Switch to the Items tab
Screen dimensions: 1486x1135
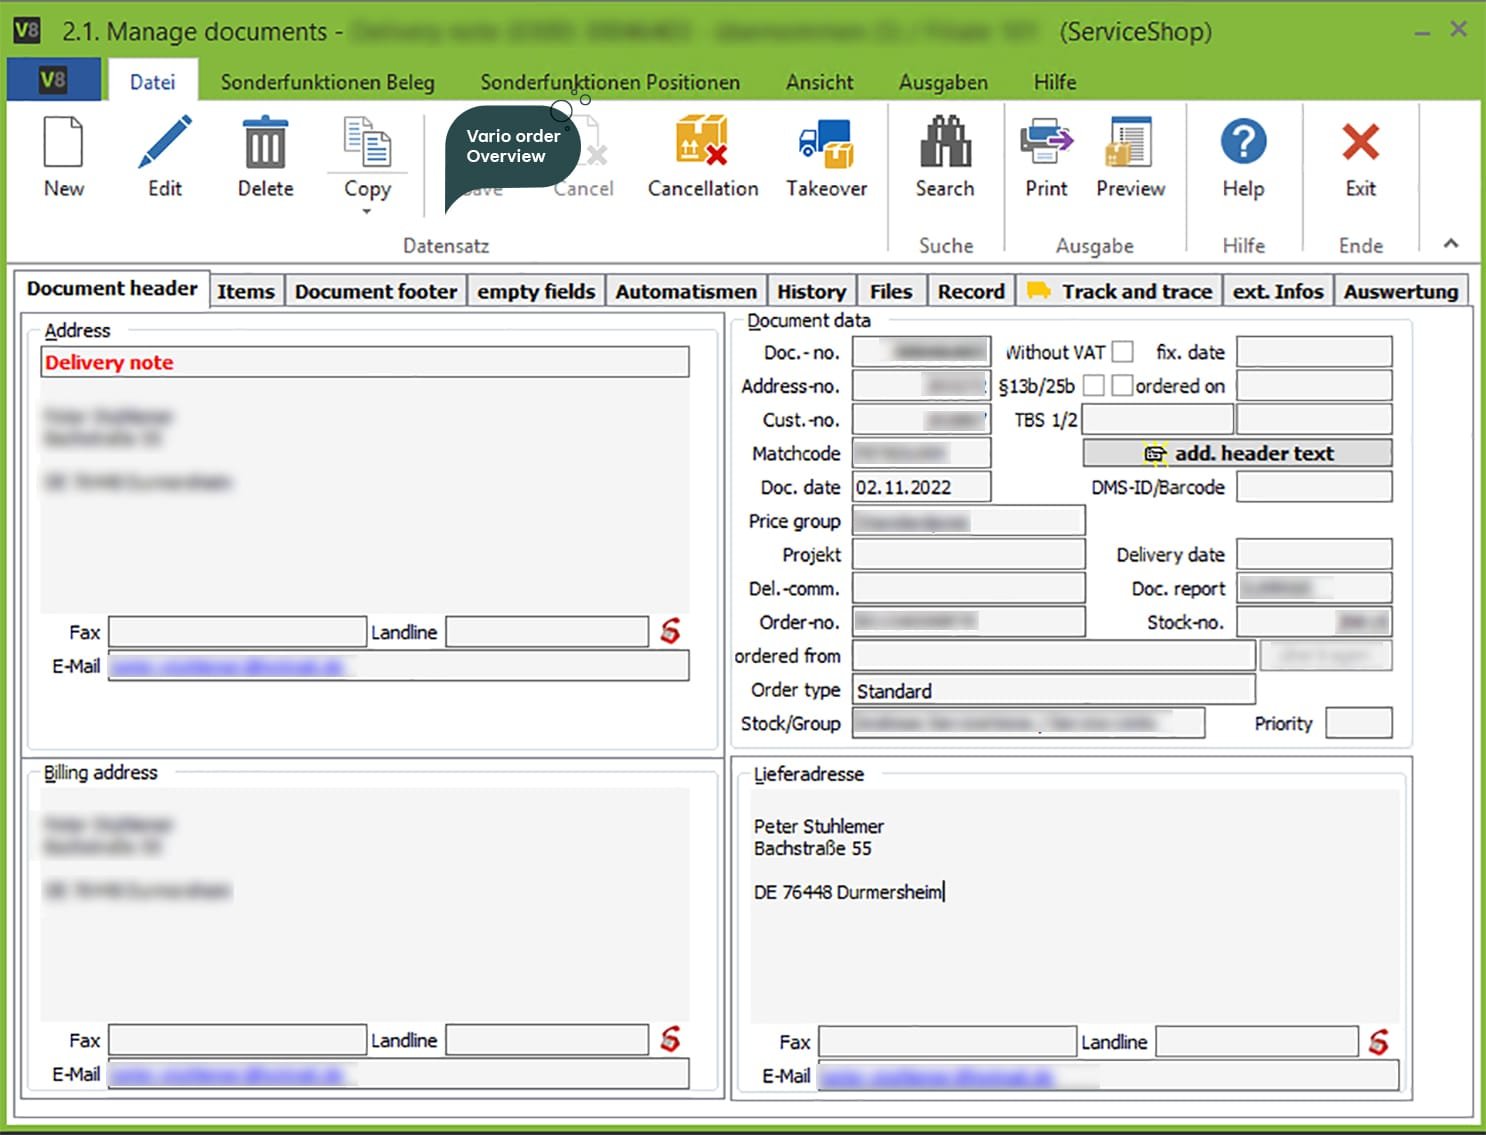(246, 291)
